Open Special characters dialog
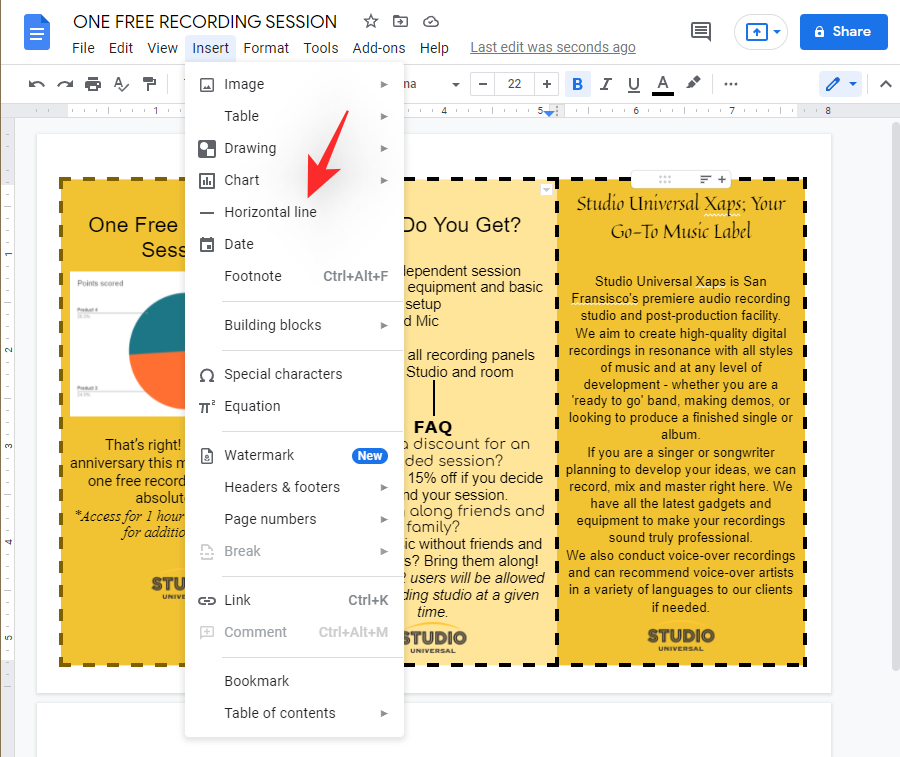This screenshot has height=757, width=900. (294, 375)
